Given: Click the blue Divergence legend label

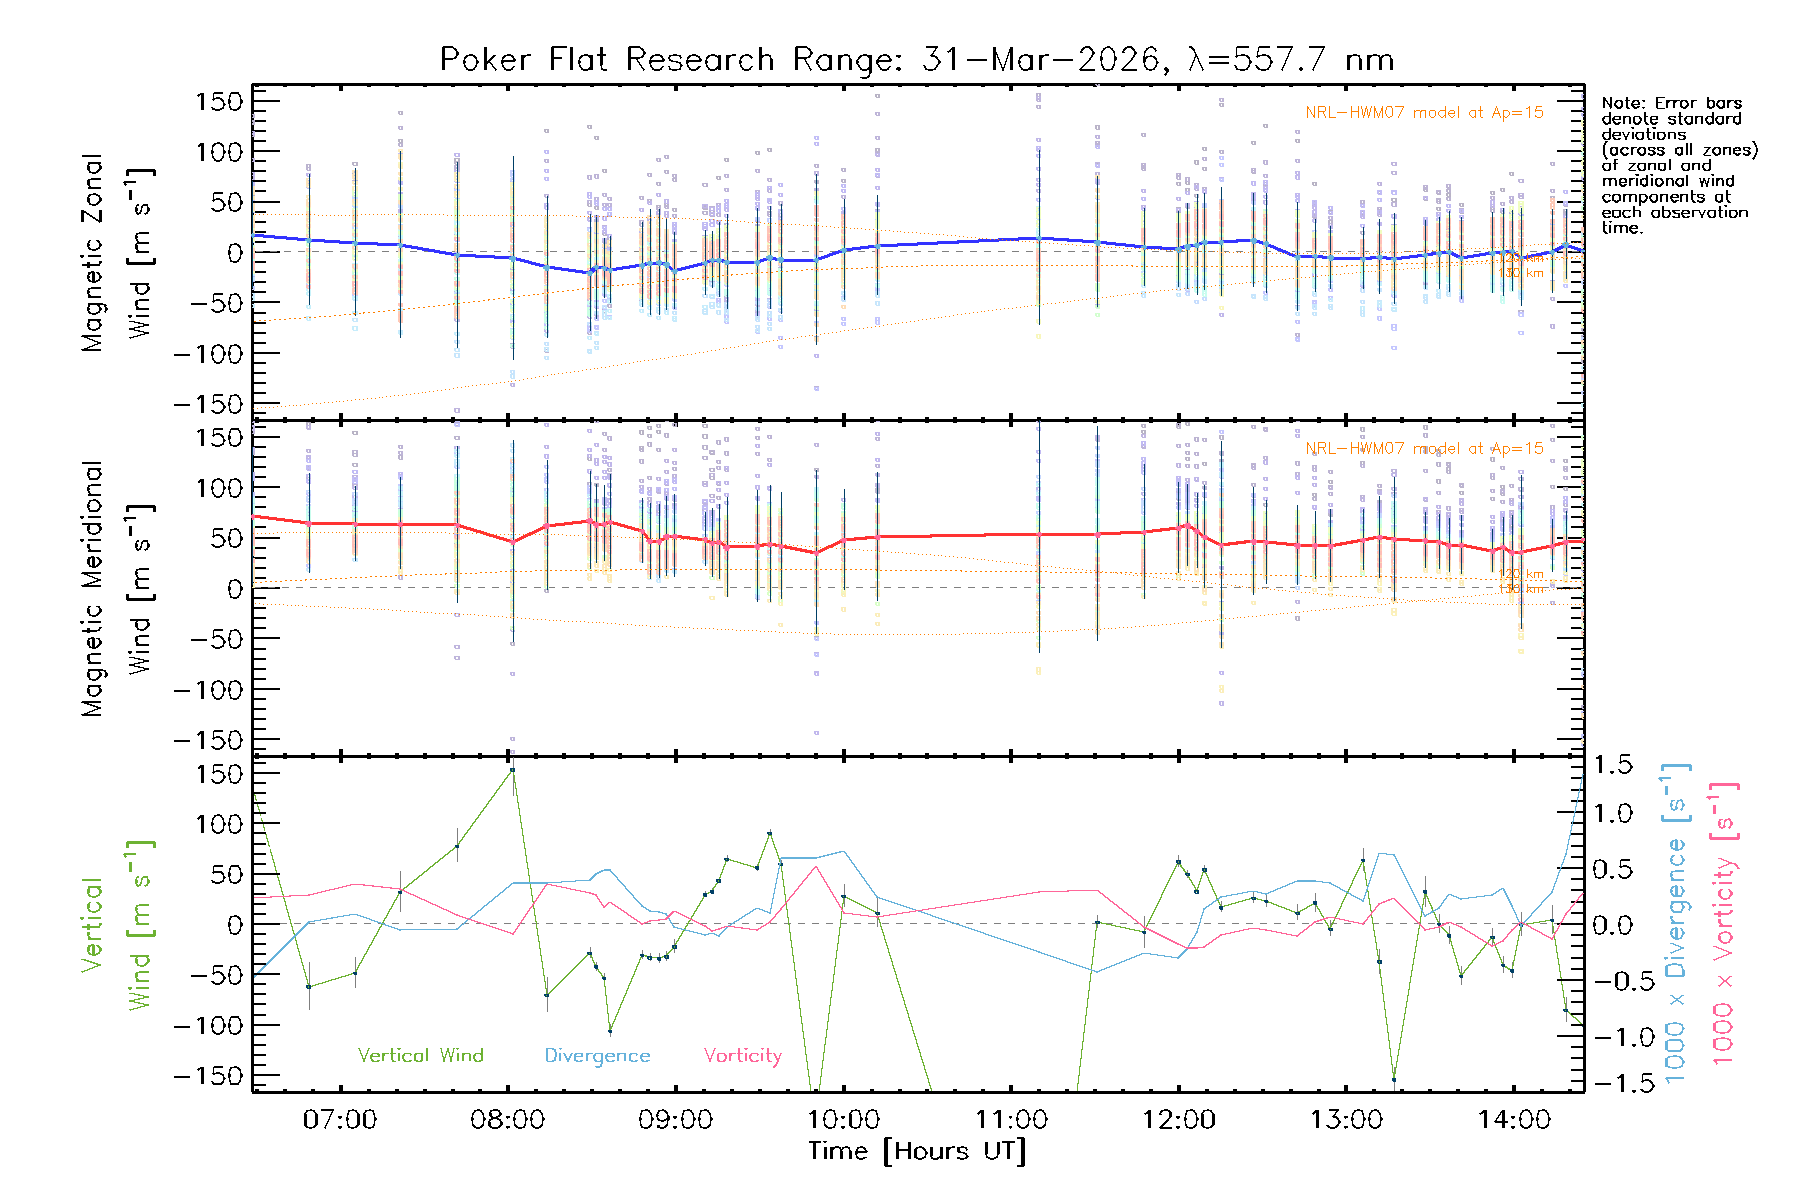Looking at the screenshot, I should (x=597, y=1055).
